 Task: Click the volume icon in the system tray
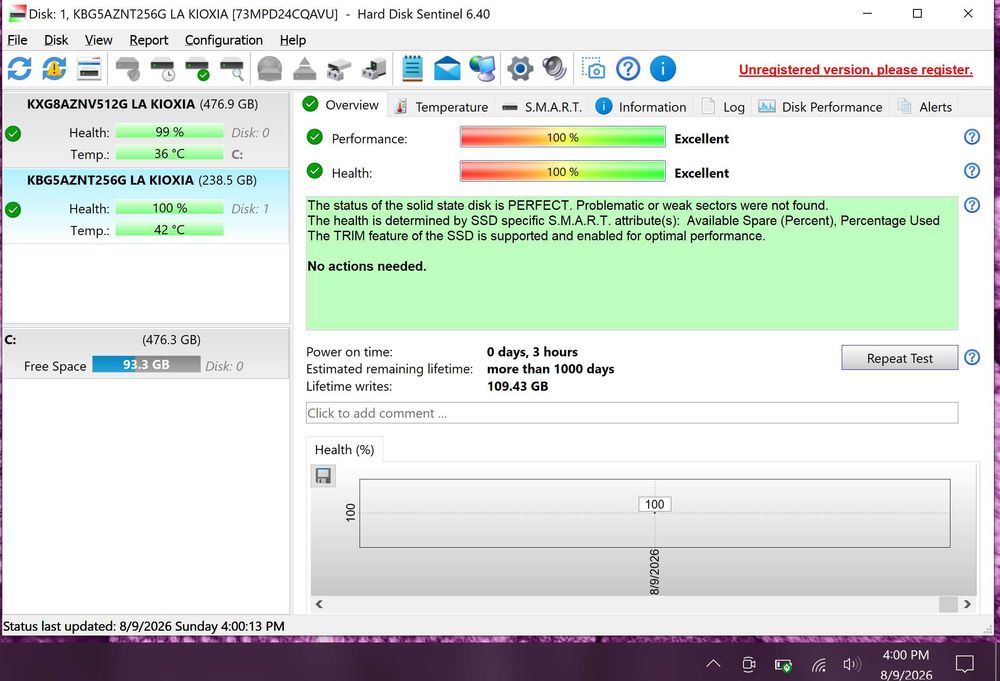851,664
